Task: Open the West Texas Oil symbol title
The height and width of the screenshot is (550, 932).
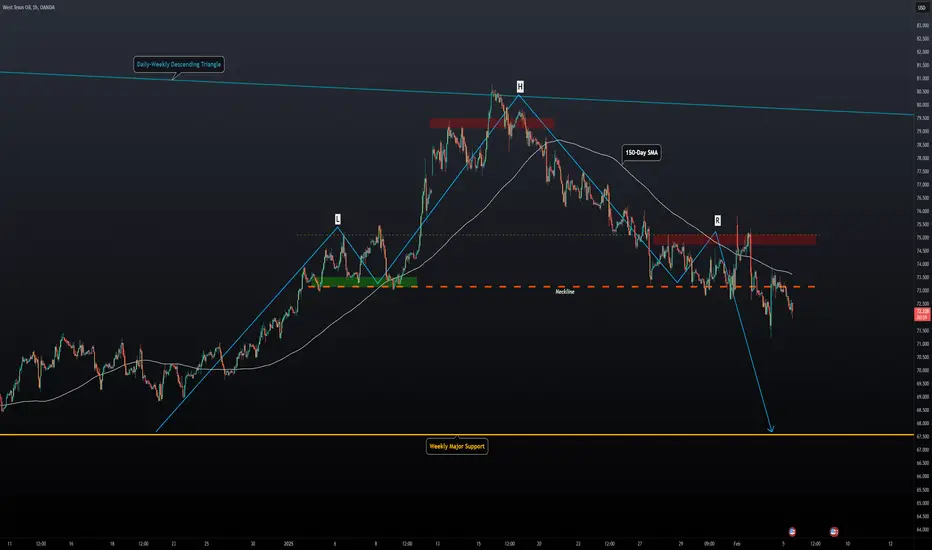Action: (x=29, y=8)
